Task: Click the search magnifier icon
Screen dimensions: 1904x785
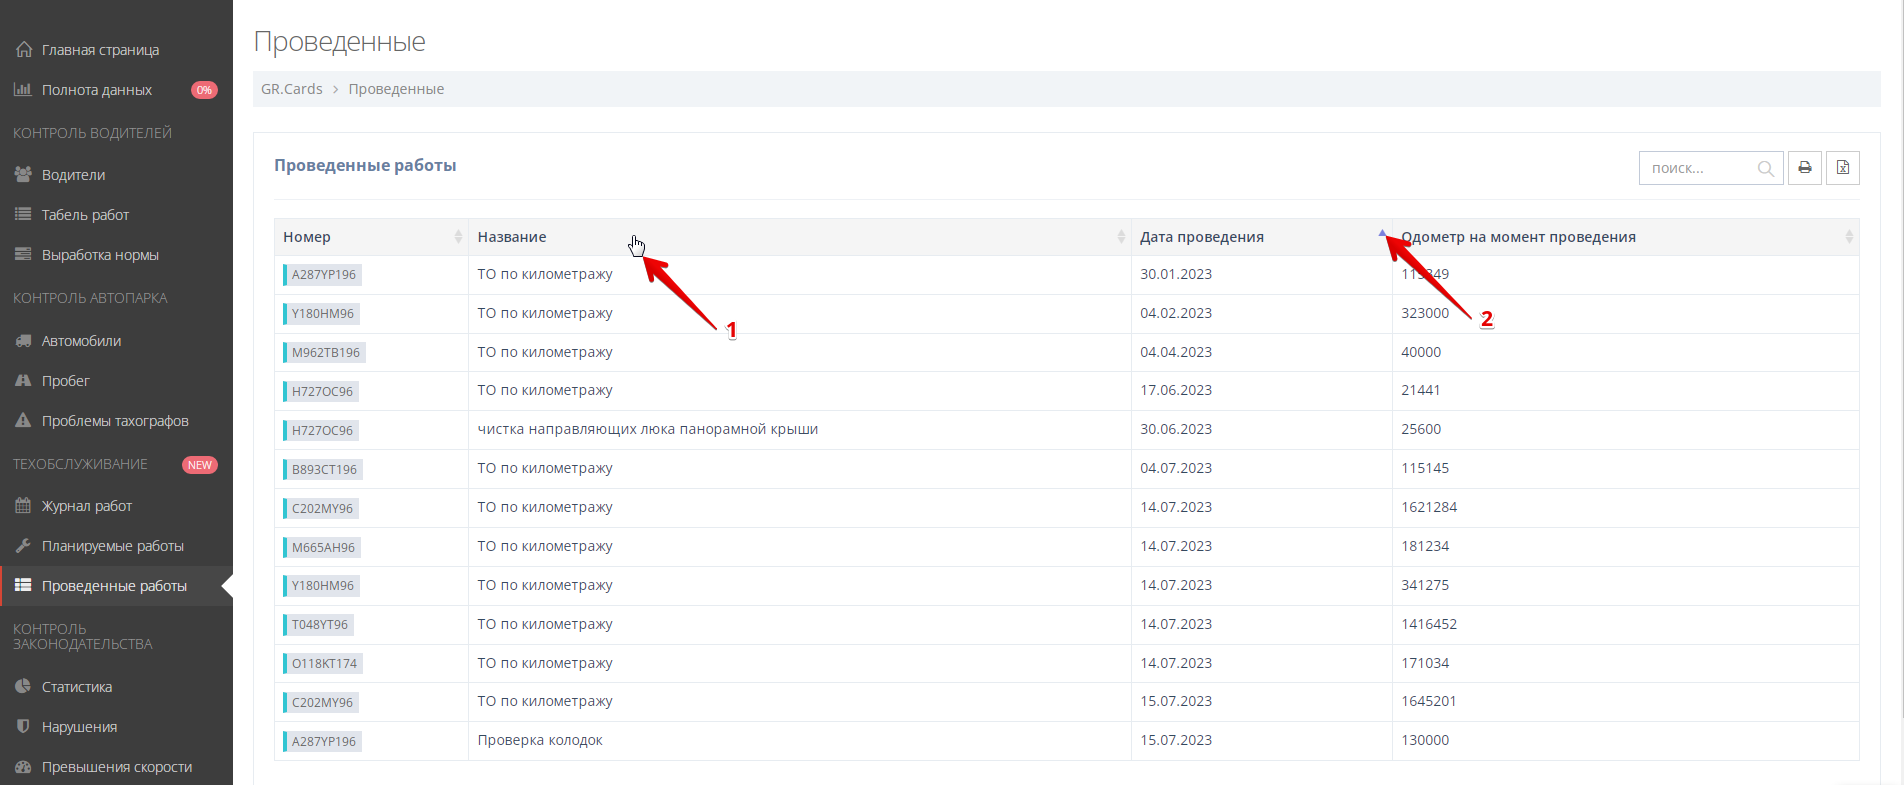Action: 1765,169
